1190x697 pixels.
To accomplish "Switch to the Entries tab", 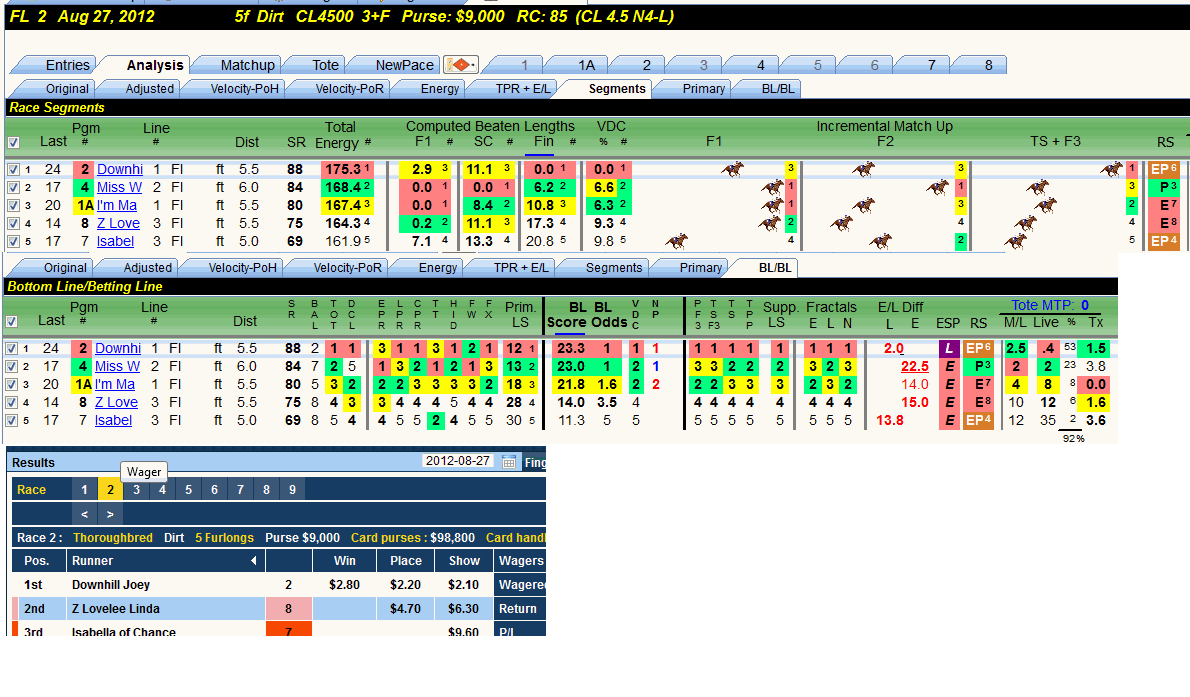I will pyautogui.click(x=68, y=65).
